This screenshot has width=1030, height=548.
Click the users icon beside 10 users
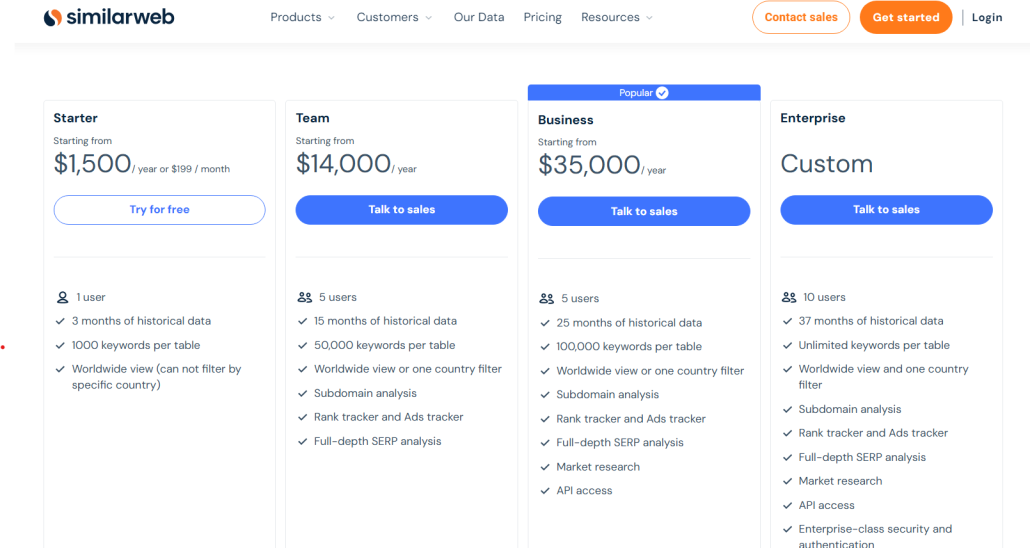(789, 297)
